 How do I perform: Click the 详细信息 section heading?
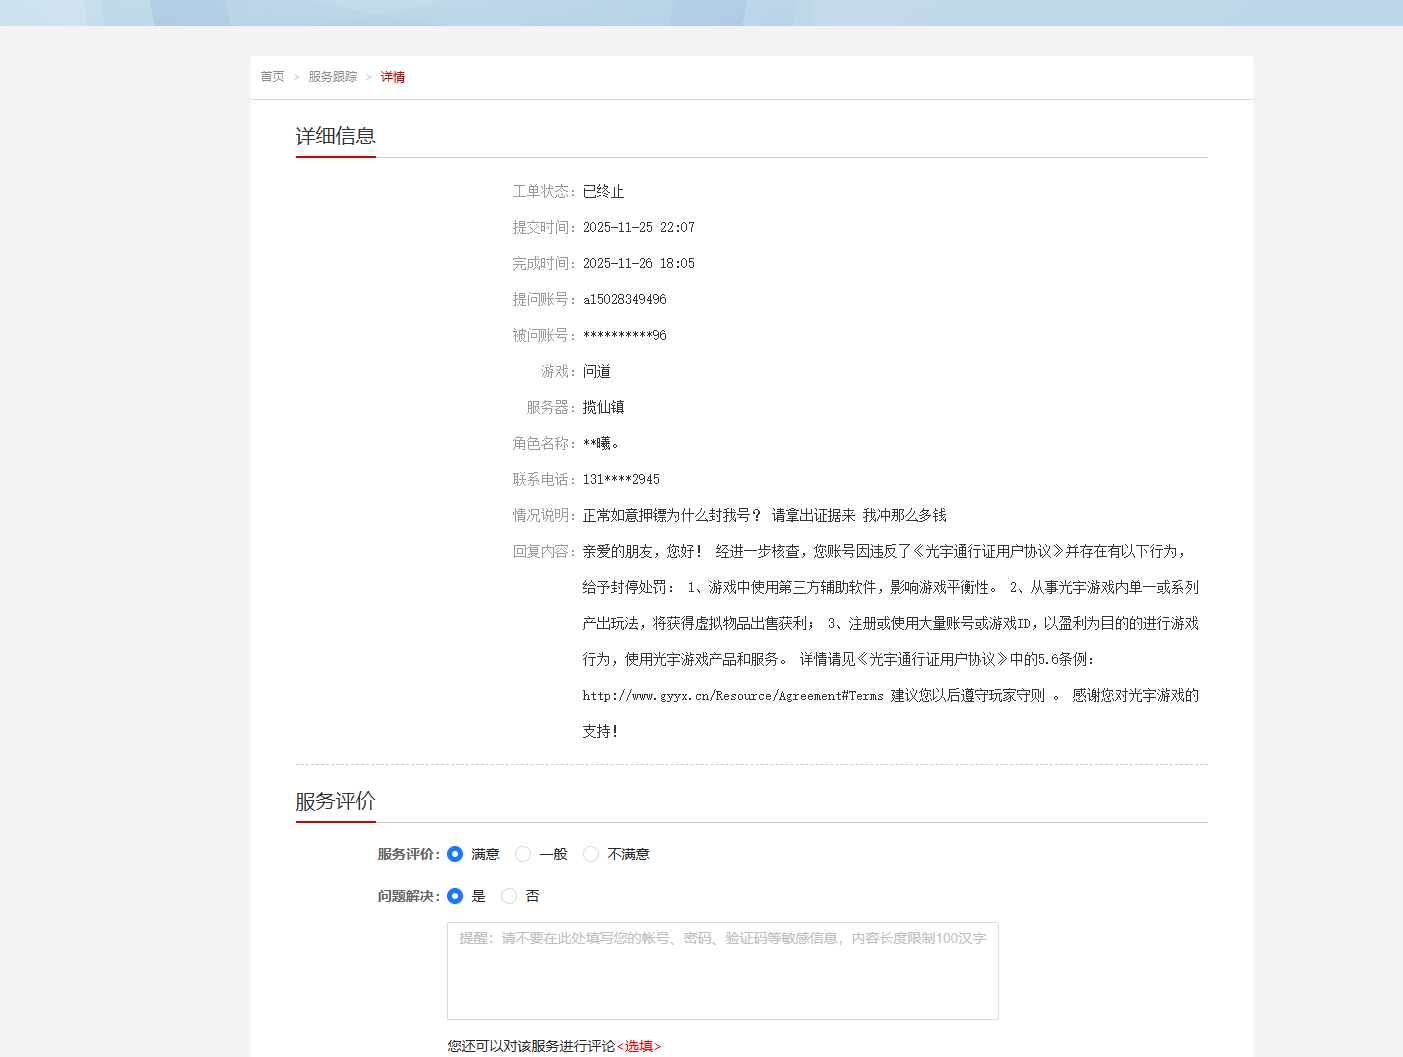(x=335, y=136)
